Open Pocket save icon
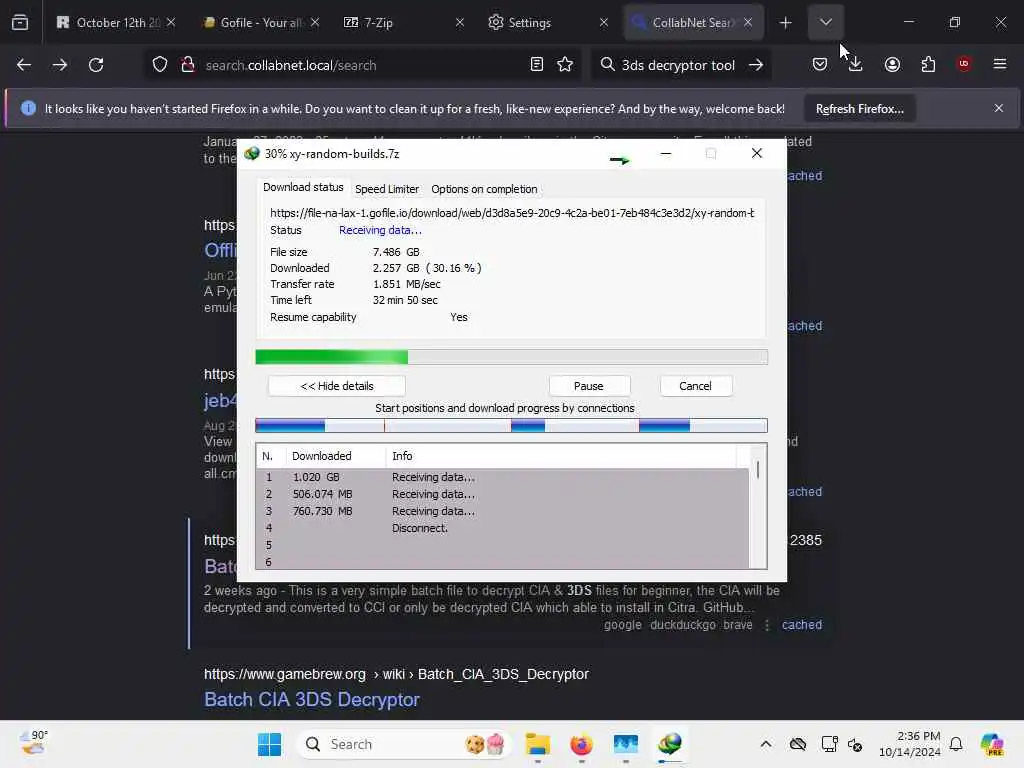The width and height of the screenshot is (1024, 768). 820,64
